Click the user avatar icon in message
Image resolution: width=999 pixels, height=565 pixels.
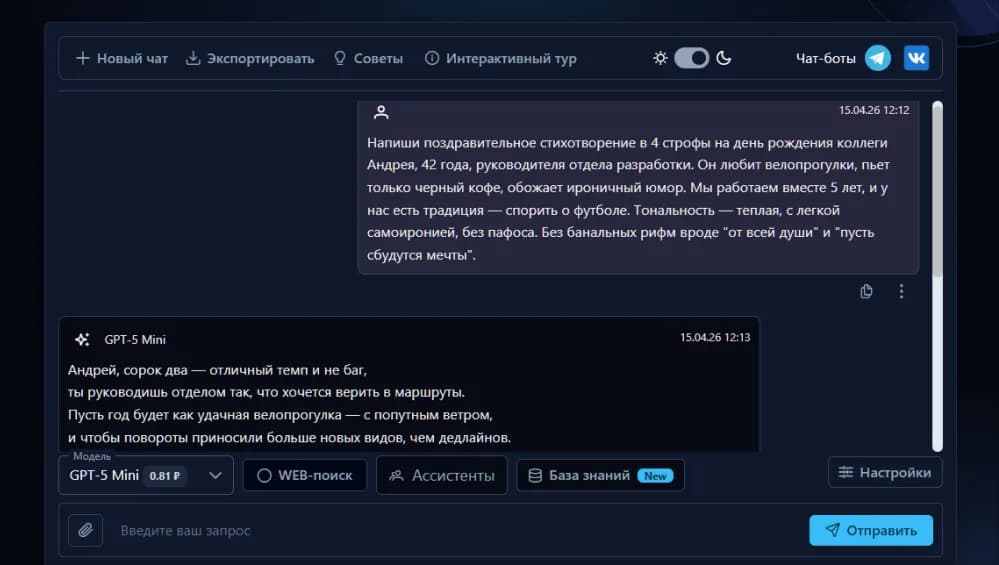pyautogui.click(x=380, y=112)
